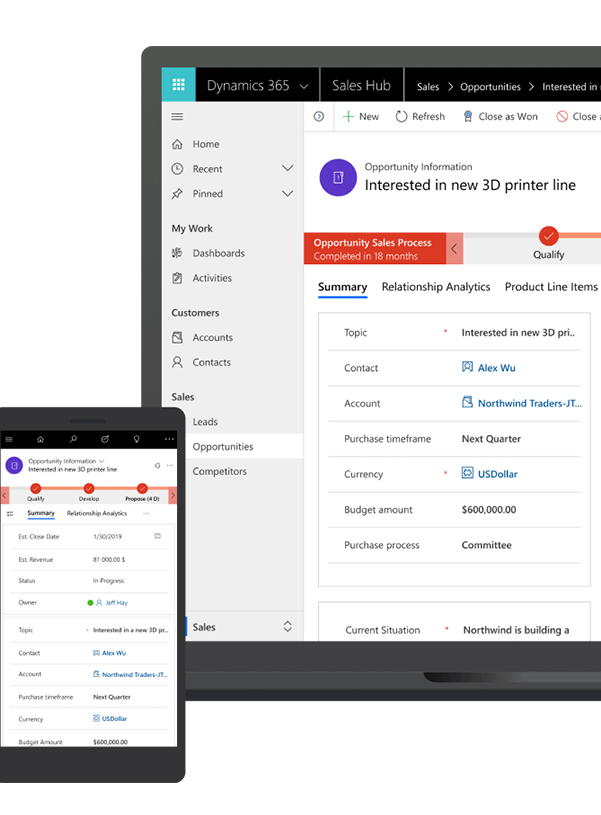Select Relationship Analytics tab on phone
Screen dimensions: 601x815
click(x=97, y=513)
